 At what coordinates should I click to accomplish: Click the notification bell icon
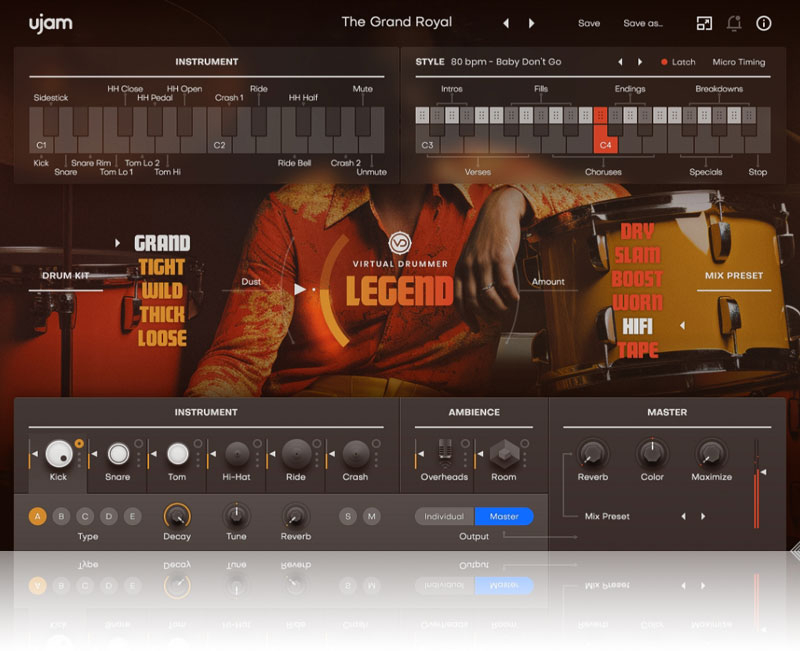coord(734,23)
